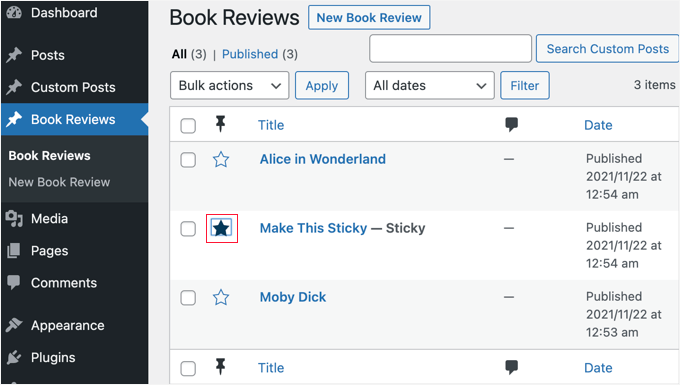The width and height of the screenshot is (680, 385).
Task: Open Dashboard in the sidebar menu
Action: tap(64, 13)
